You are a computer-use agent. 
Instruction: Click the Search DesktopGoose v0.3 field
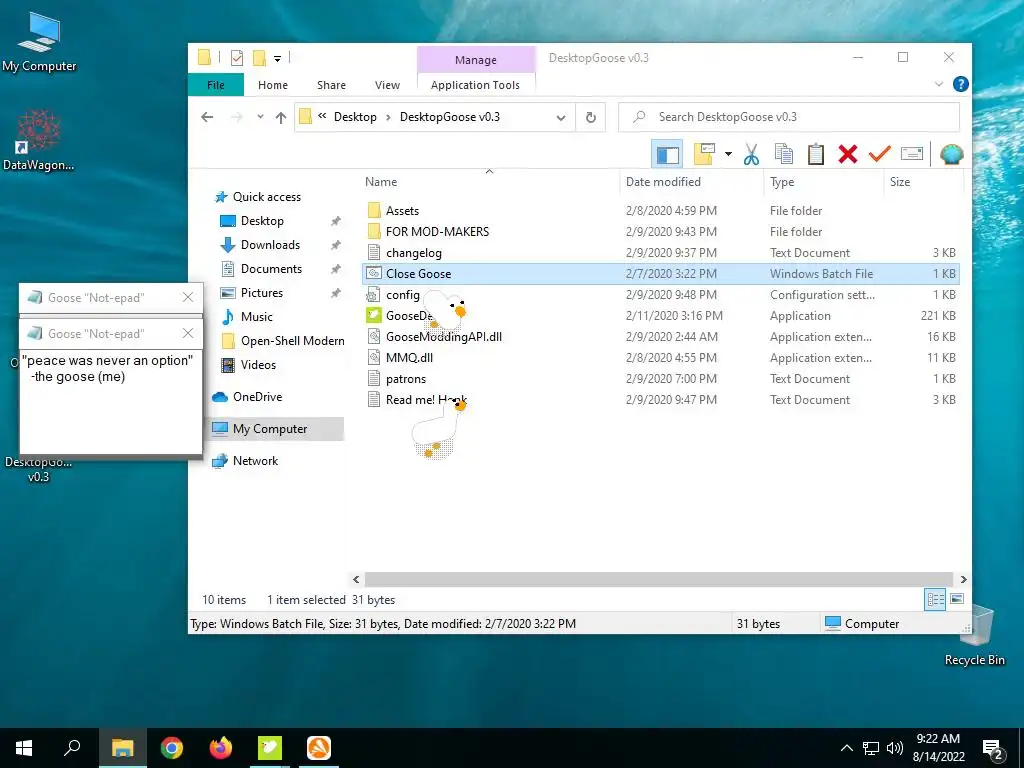click(789, 117)
